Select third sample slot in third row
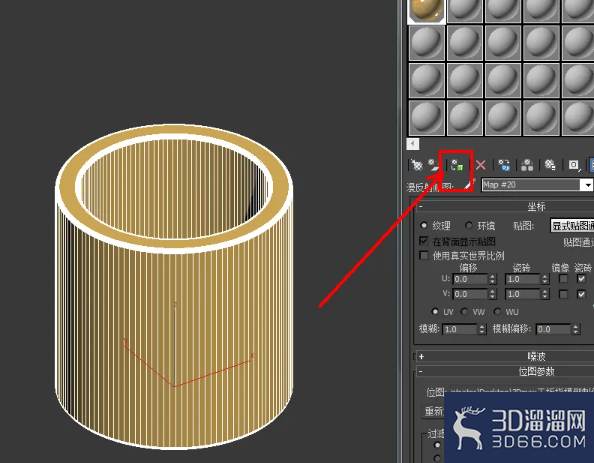 click(x=503, y=80)
